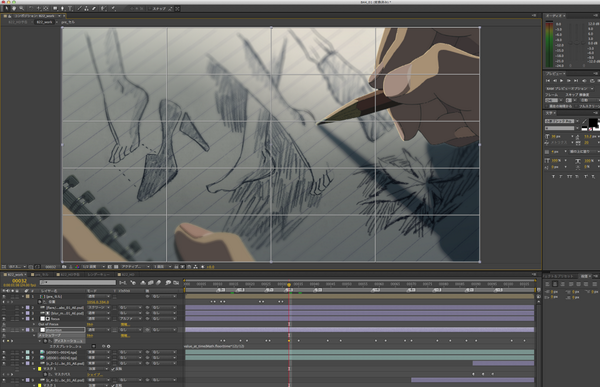The height and width of the screenshot is (387, 600).
Task: Apply faux bold in the Character panel
Action: [554, 176]
